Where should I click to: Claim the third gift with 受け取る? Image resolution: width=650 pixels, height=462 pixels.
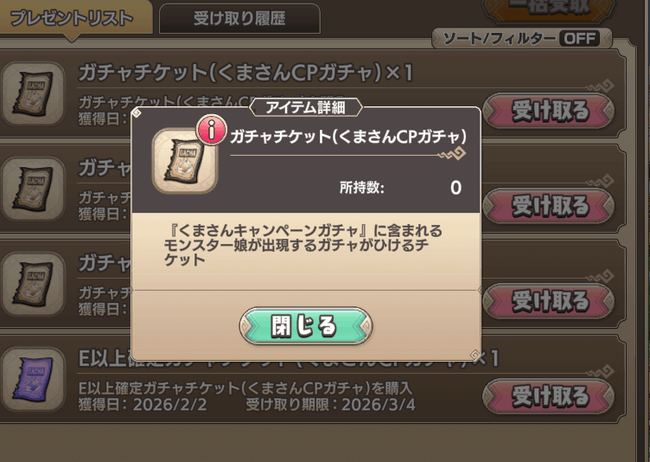click(x=548, y=301)
